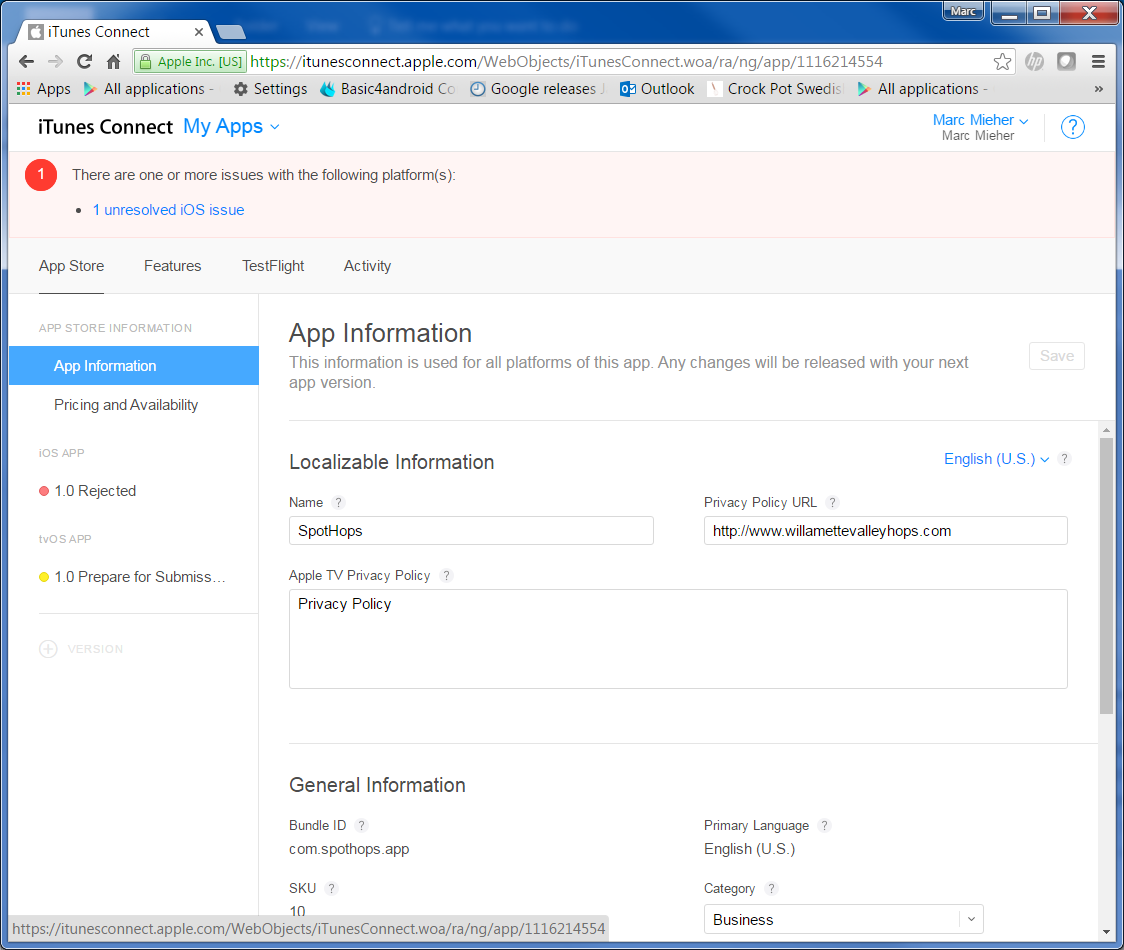Click the Apple Inc. [US] security badge

pos(191,62)
